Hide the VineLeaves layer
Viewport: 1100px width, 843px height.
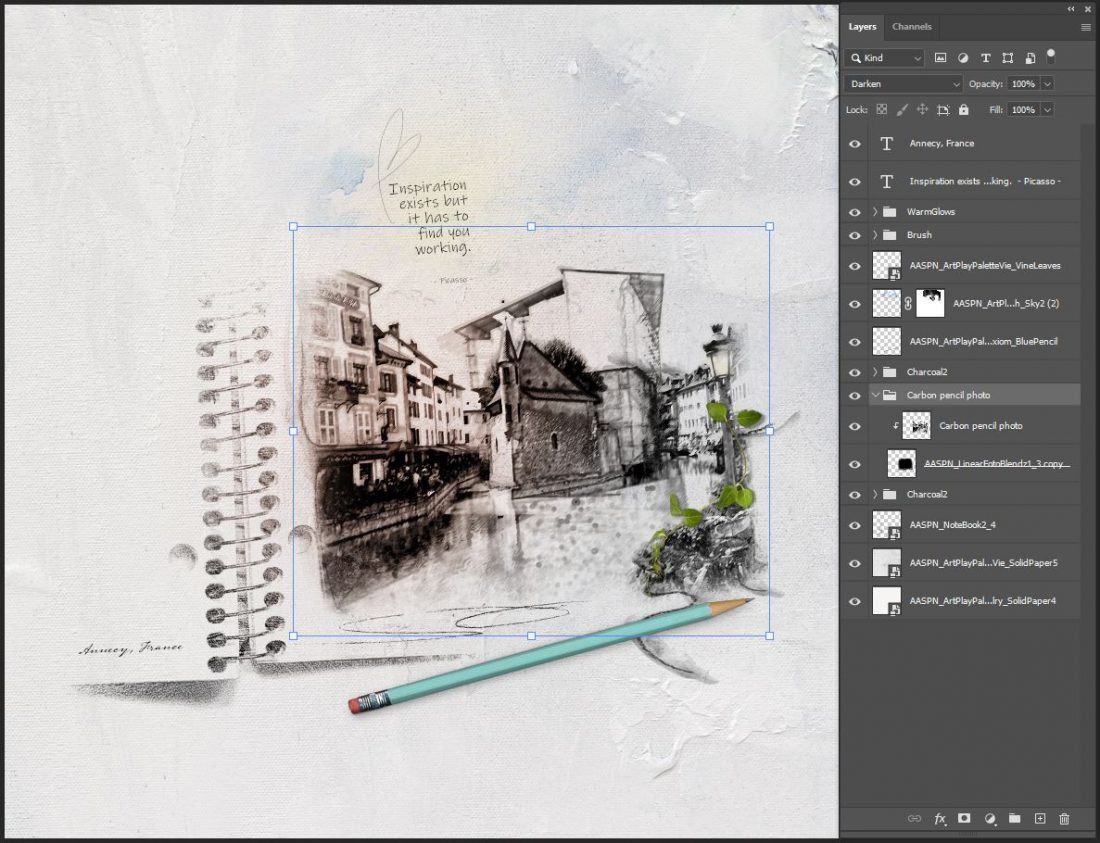854,266
